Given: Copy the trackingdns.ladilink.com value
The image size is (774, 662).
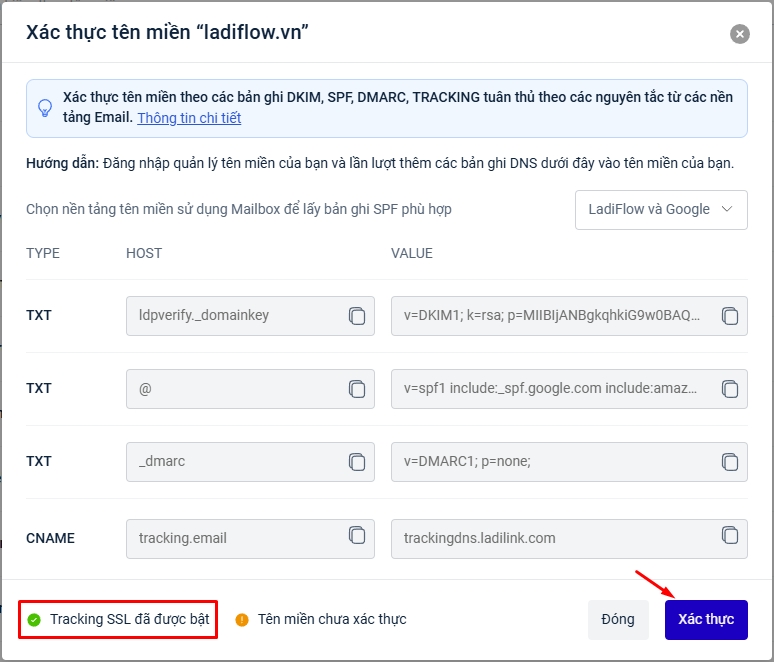Looking at the screenshot, I should tap(730, 535).
